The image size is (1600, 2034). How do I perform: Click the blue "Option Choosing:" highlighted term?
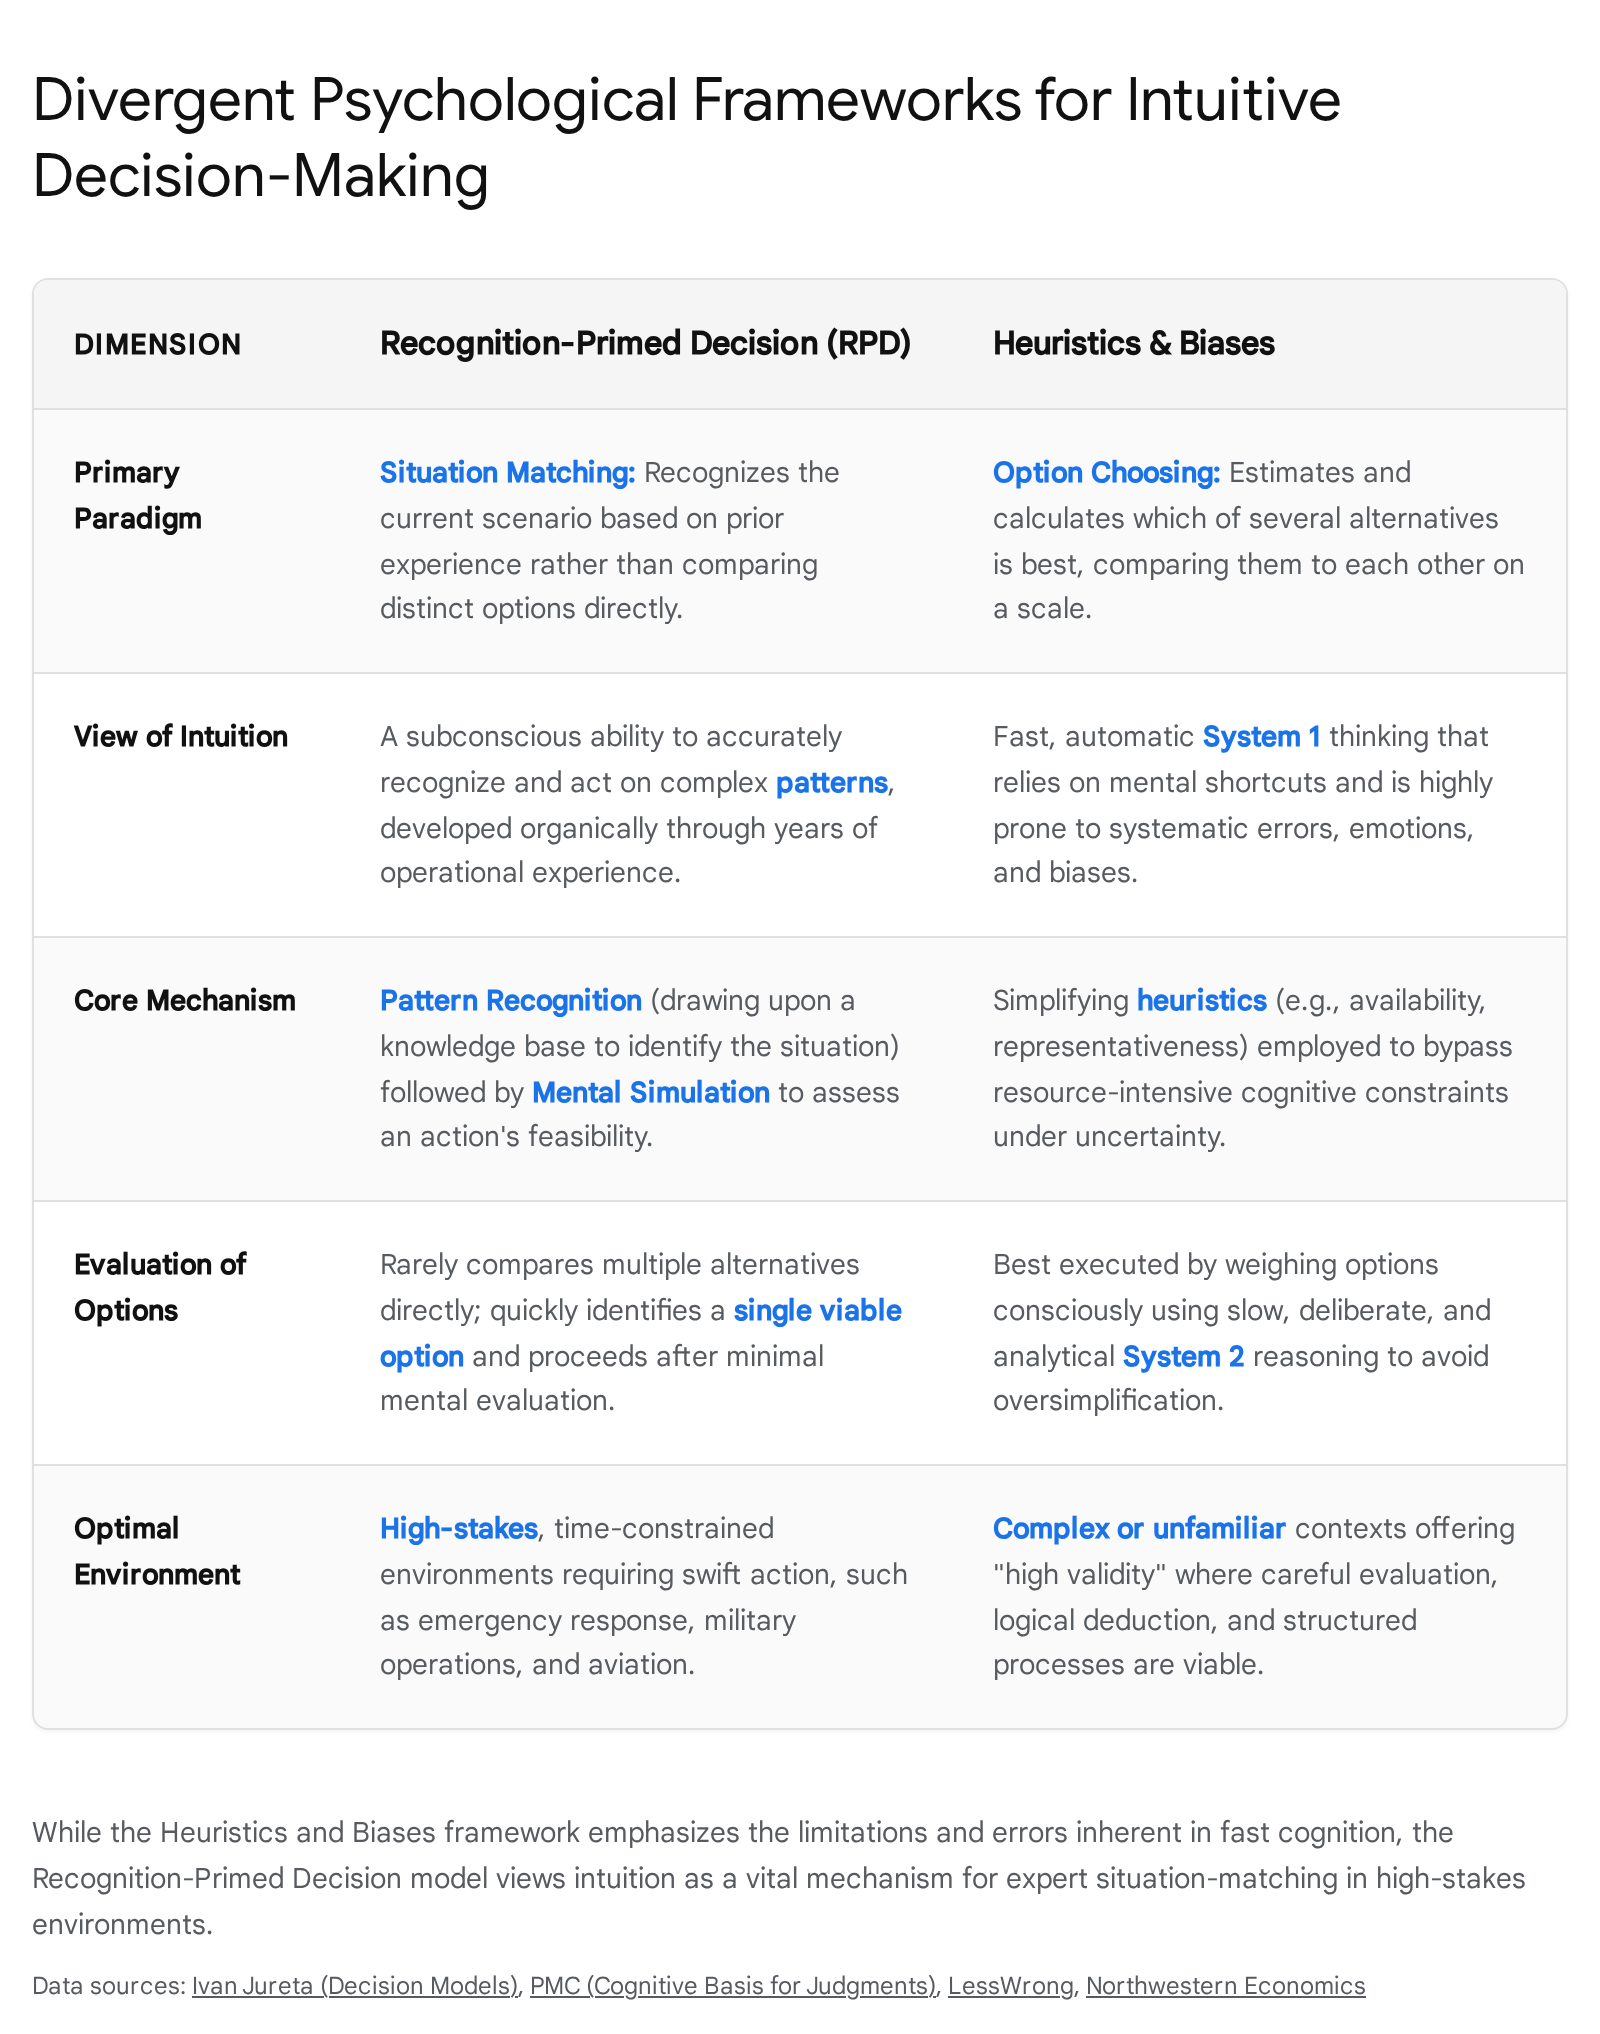pos(1106,472)
